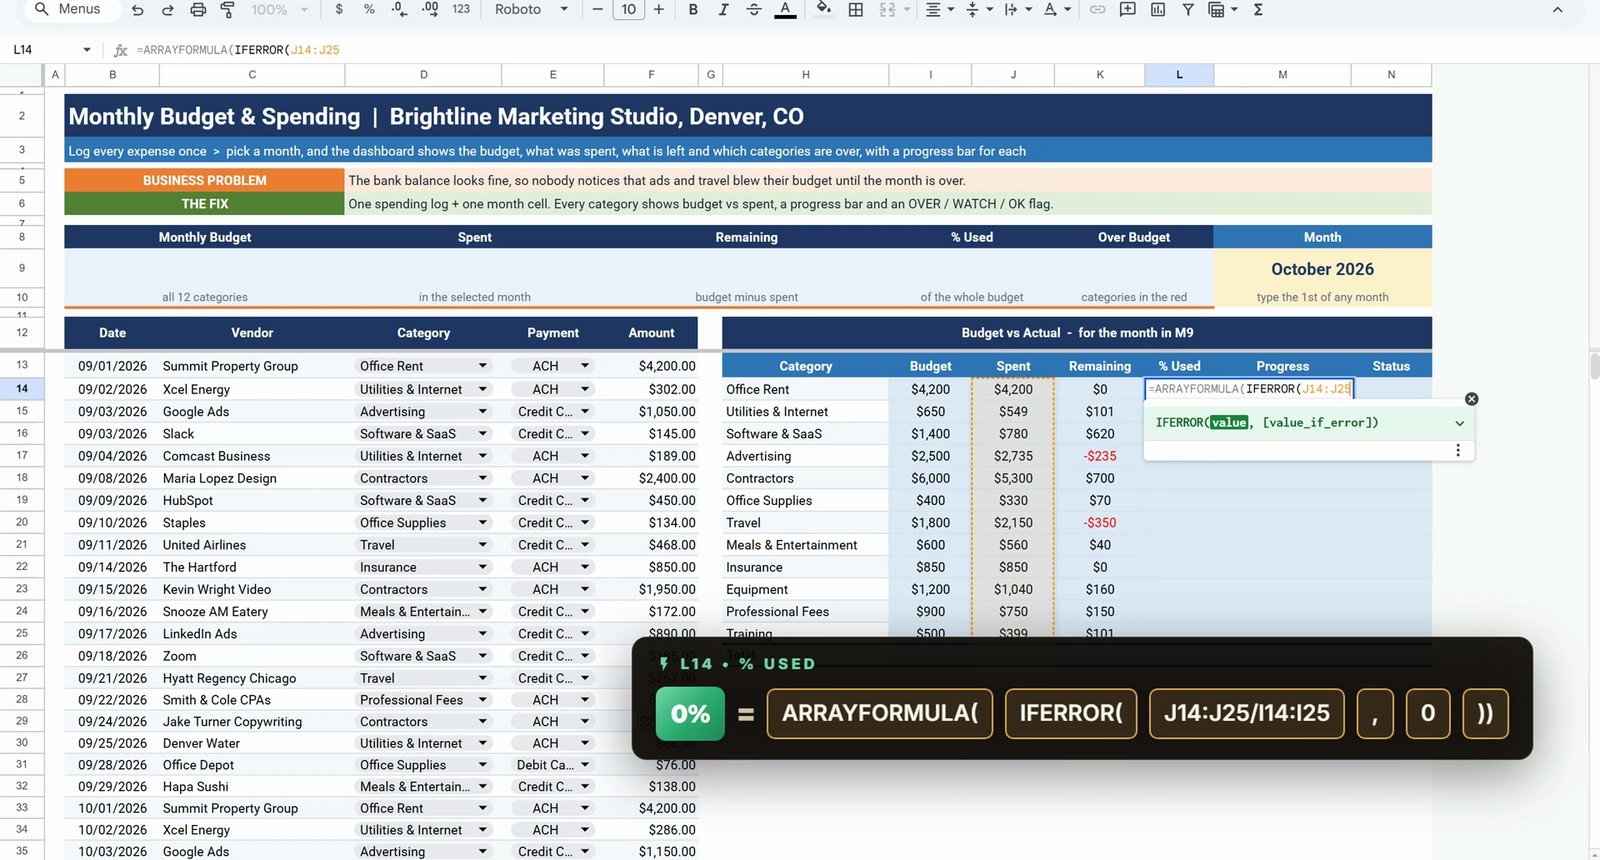Toggle italic formatting
This screenshot has height=860, width=1600.
click(723, 9)
